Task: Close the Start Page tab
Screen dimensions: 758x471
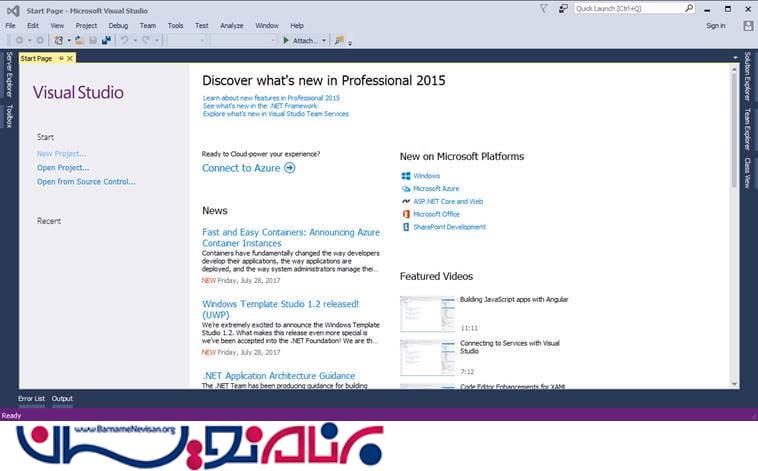Action: (x=70, y=58)
